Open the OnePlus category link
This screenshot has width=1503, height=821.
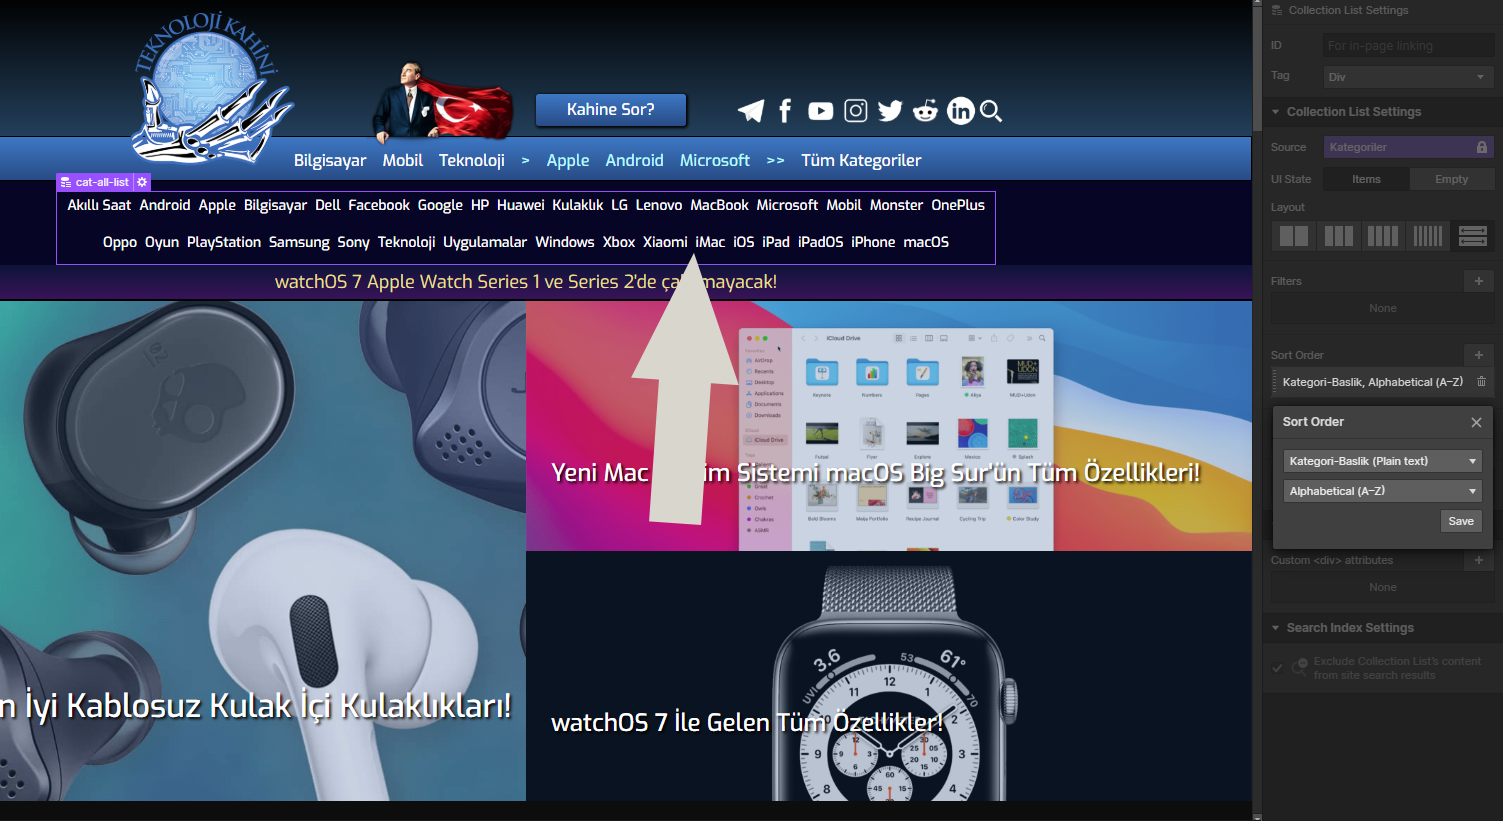pos(958,205)
